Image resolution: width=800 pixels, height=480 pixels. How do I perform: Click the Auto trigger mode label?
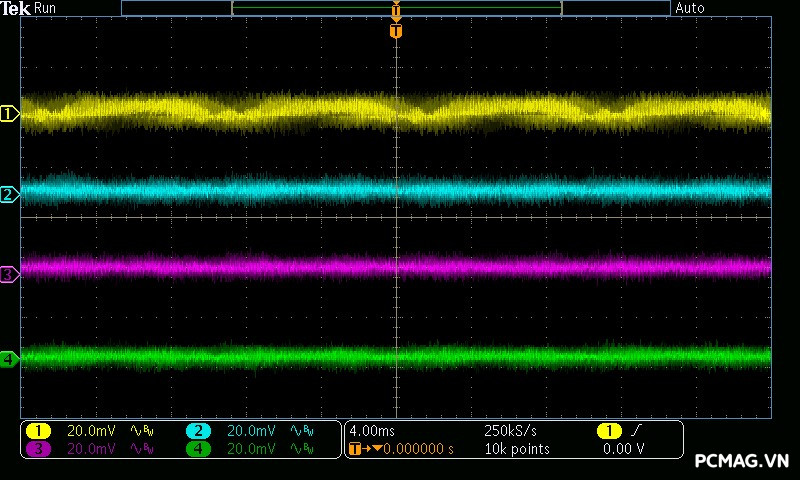point(690,8)
